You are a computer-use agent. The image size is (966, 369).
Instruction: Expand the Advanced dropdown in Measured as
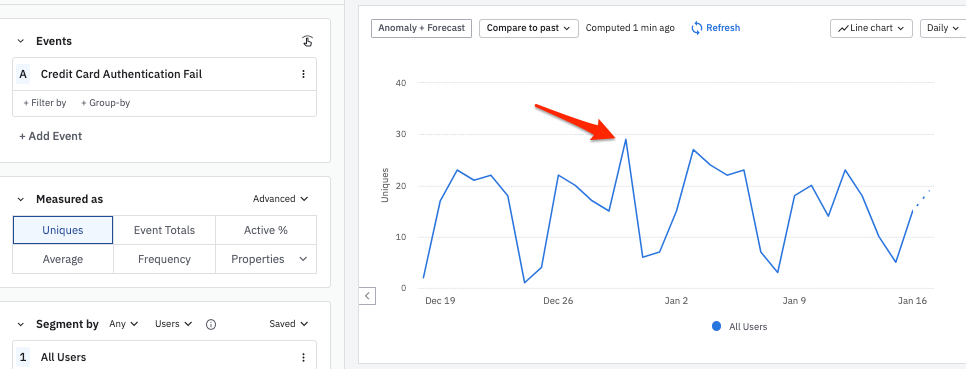[280, 199]
